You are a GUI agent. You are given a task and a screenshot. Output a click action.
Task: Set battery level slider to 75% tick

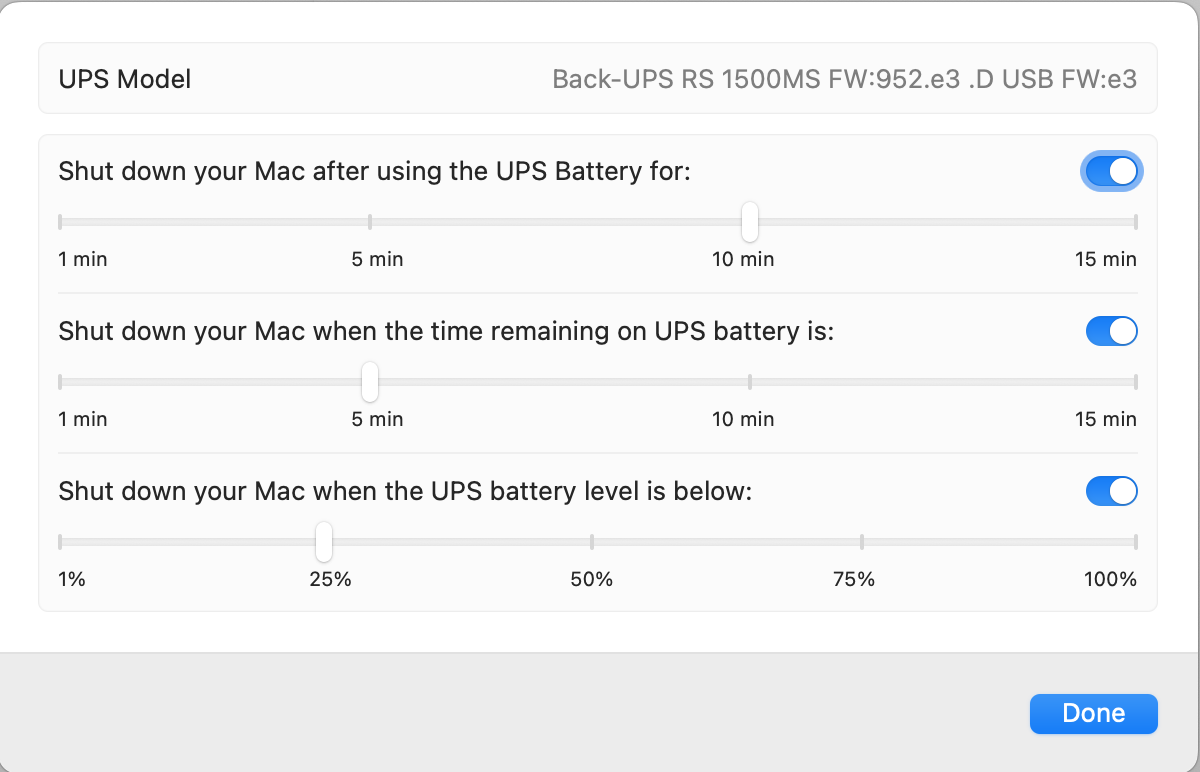click(x=862, y=542)
